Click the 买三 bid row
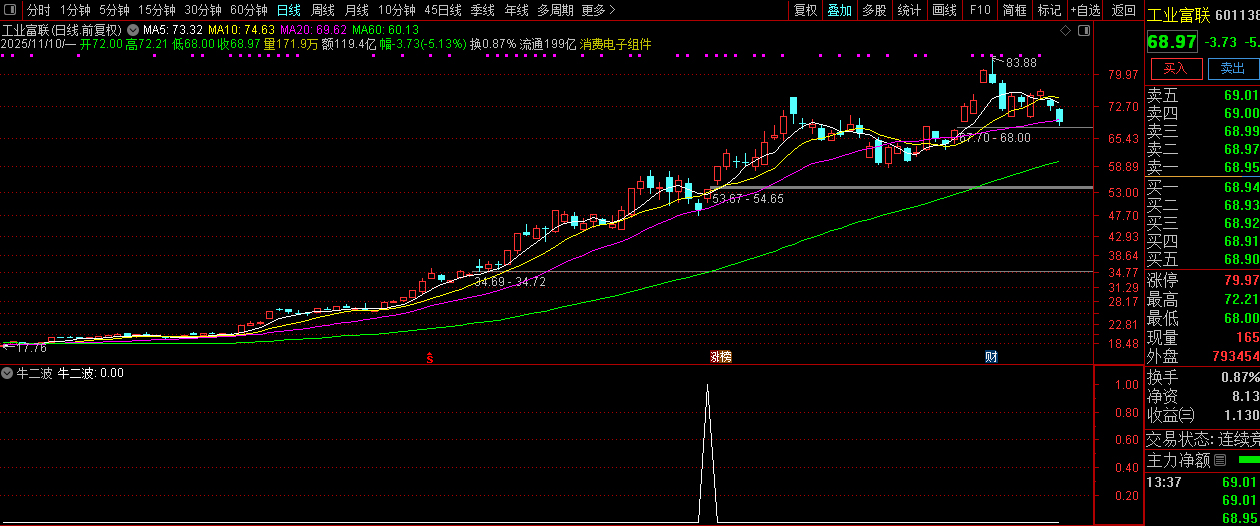Image resolution: width=1260 pixels, height=526 pixels. point(1202,223)
